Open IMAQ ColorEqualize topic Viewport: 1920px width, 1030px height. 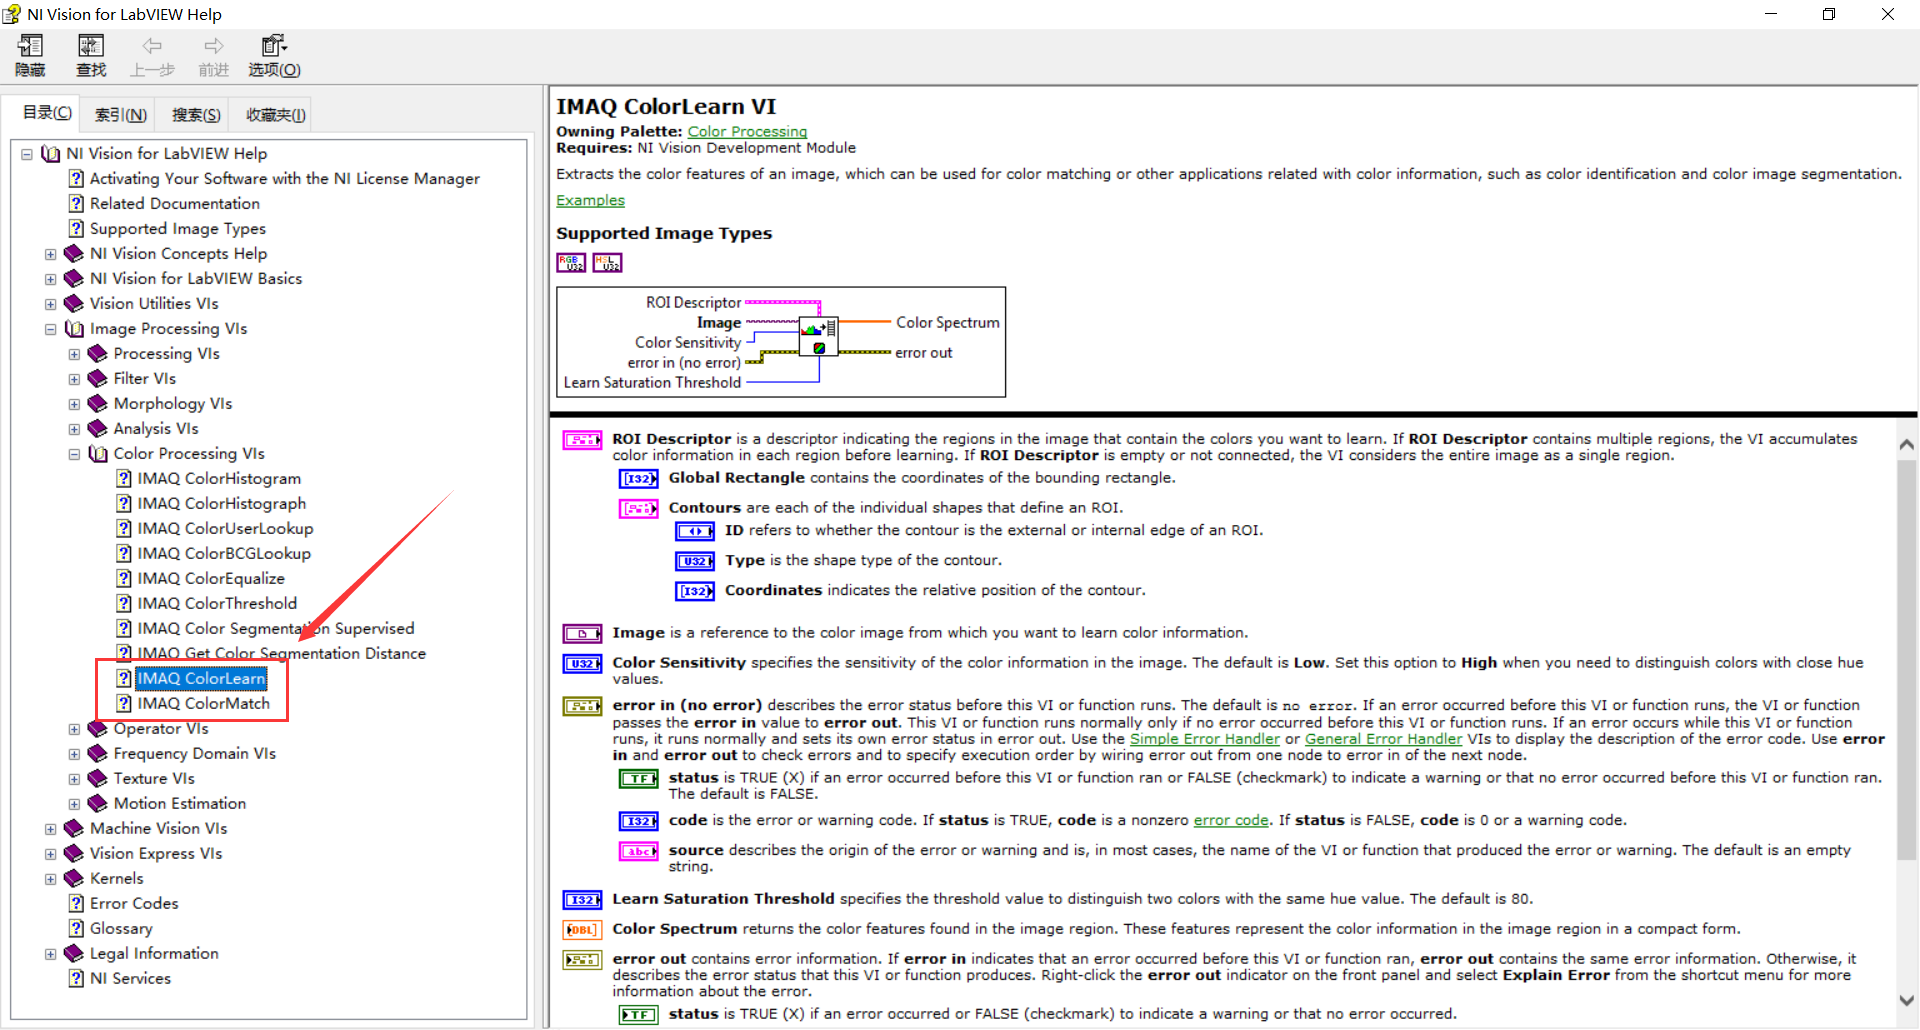point(211,579)
